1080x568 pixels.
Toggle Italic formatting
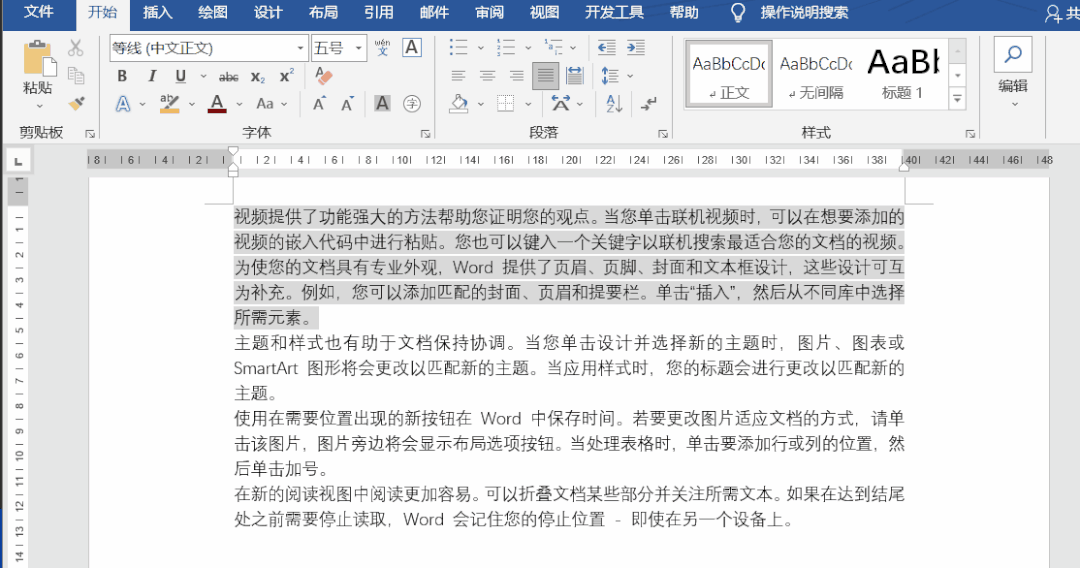pyautogui.click(x=152, y=76)
